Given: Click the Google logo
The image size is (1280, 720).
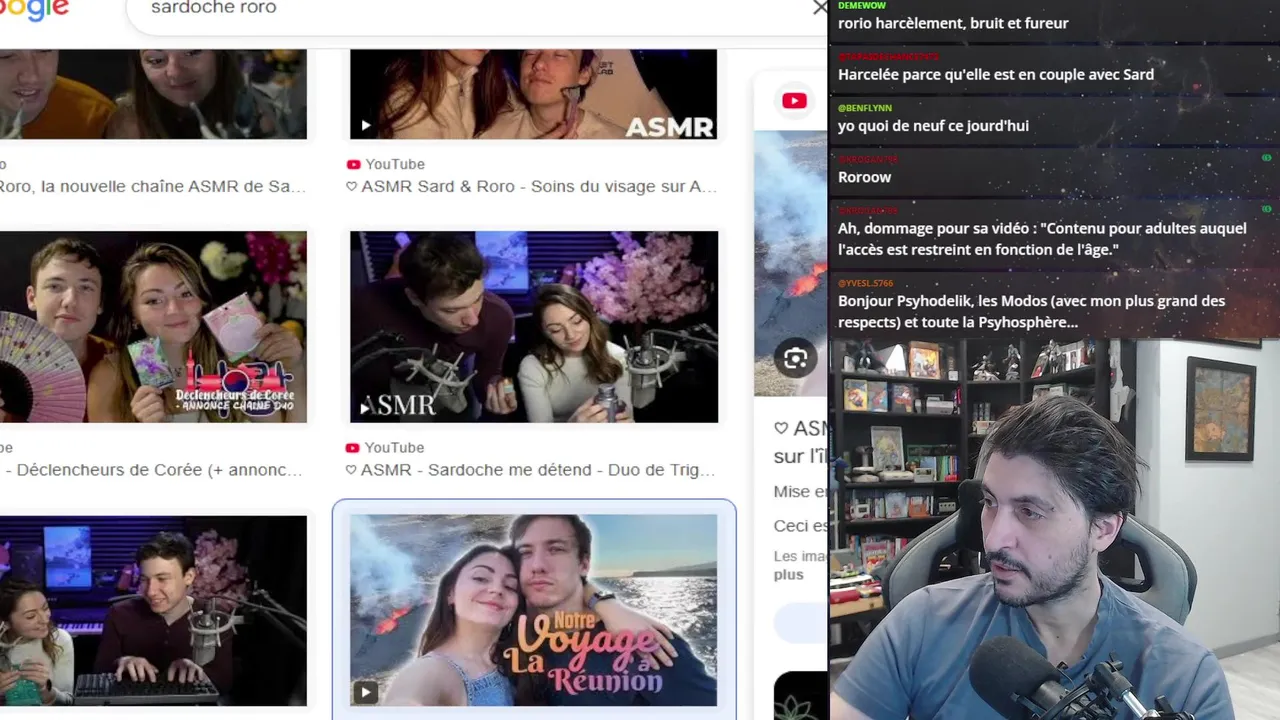Looking at the screenshot, I should [35, 10].
